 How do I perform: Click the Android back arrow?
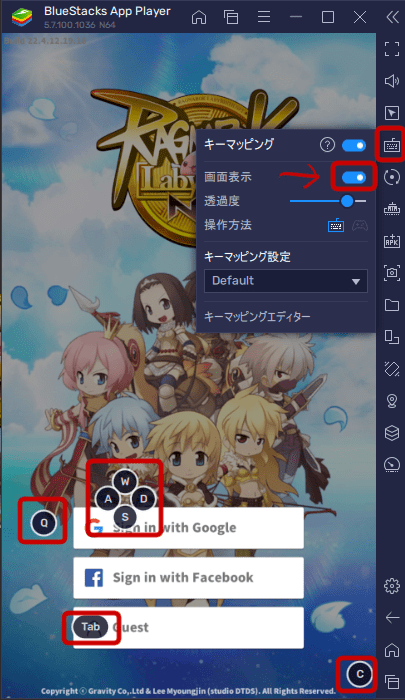tap(392, 618)
